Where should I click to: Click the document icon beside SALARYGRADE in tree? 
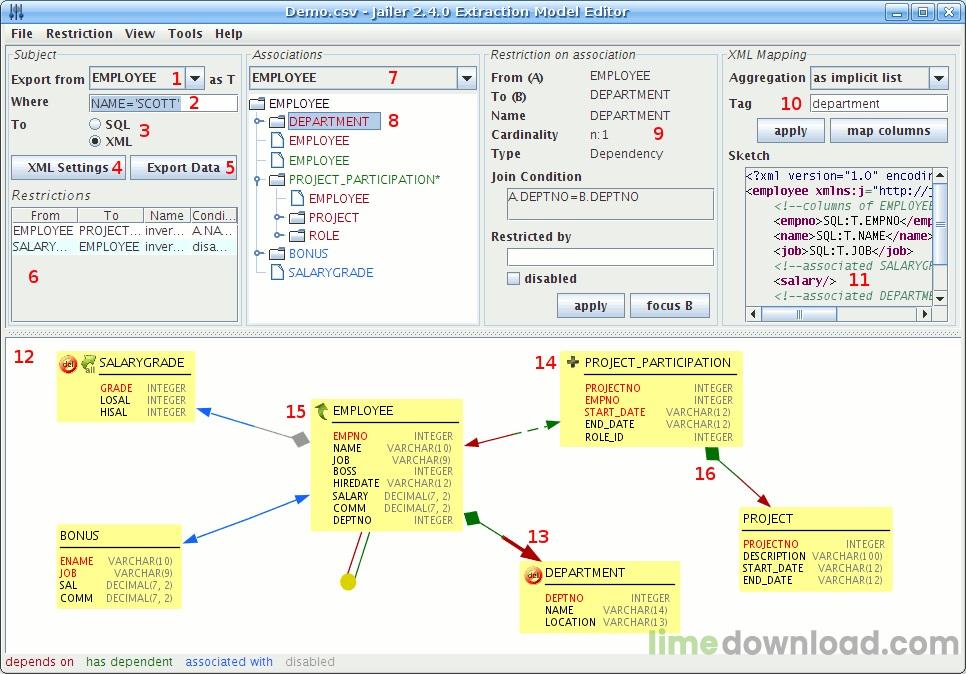278,272
